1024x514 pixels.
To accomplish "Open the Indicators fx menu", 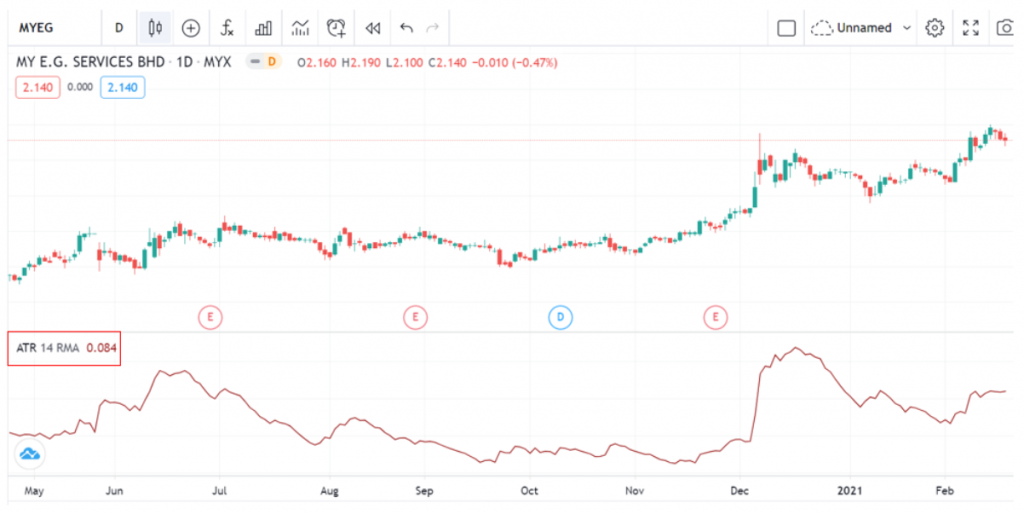I will [x=227, y=28].
